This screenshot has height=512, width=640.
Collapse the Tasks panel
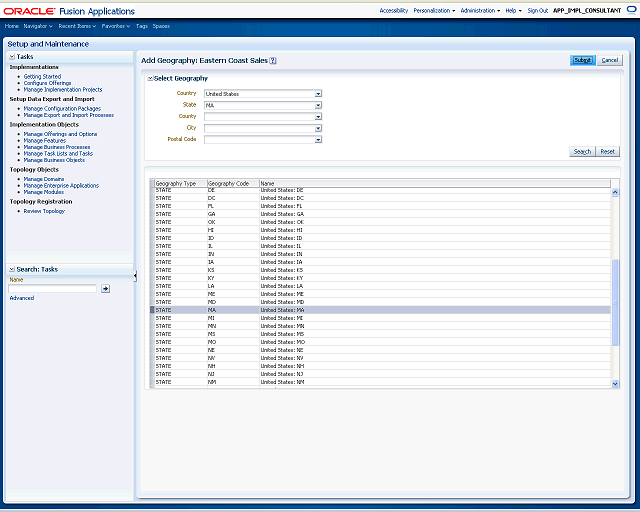(12, 57)
